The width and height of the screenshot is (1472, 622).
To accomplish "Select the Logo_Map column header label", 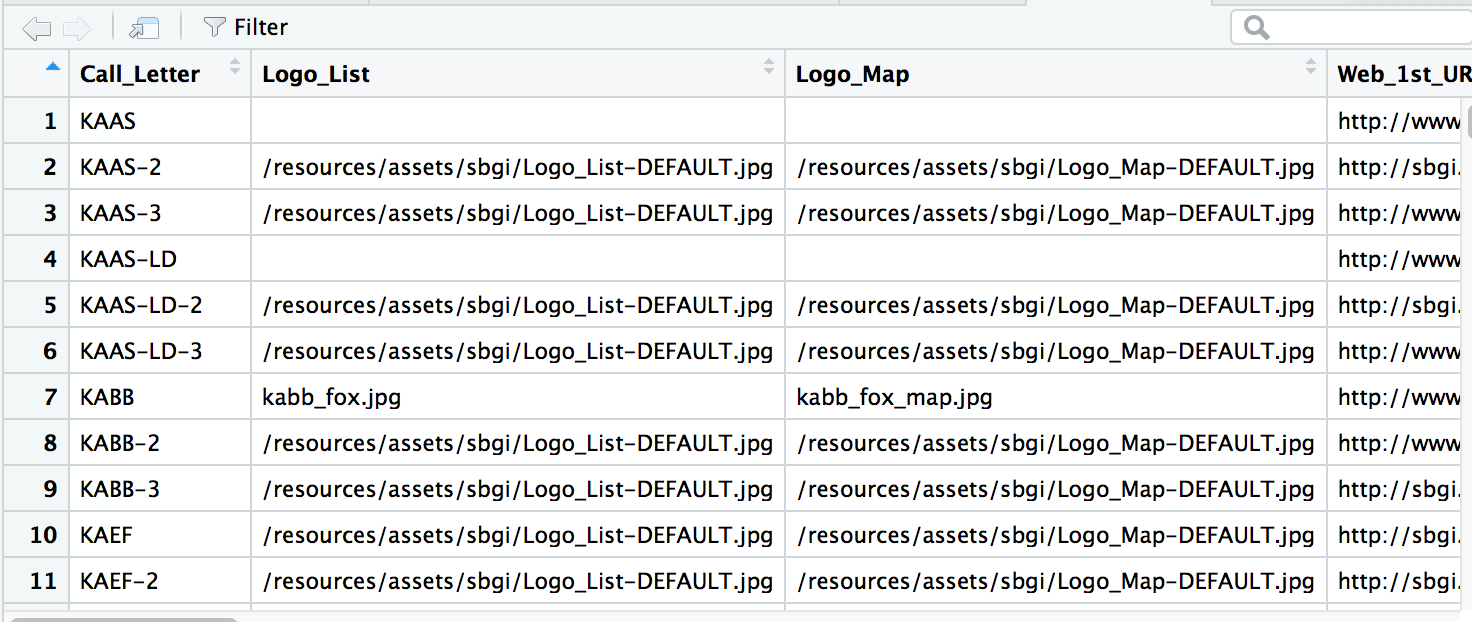I will tap(852, 74).
